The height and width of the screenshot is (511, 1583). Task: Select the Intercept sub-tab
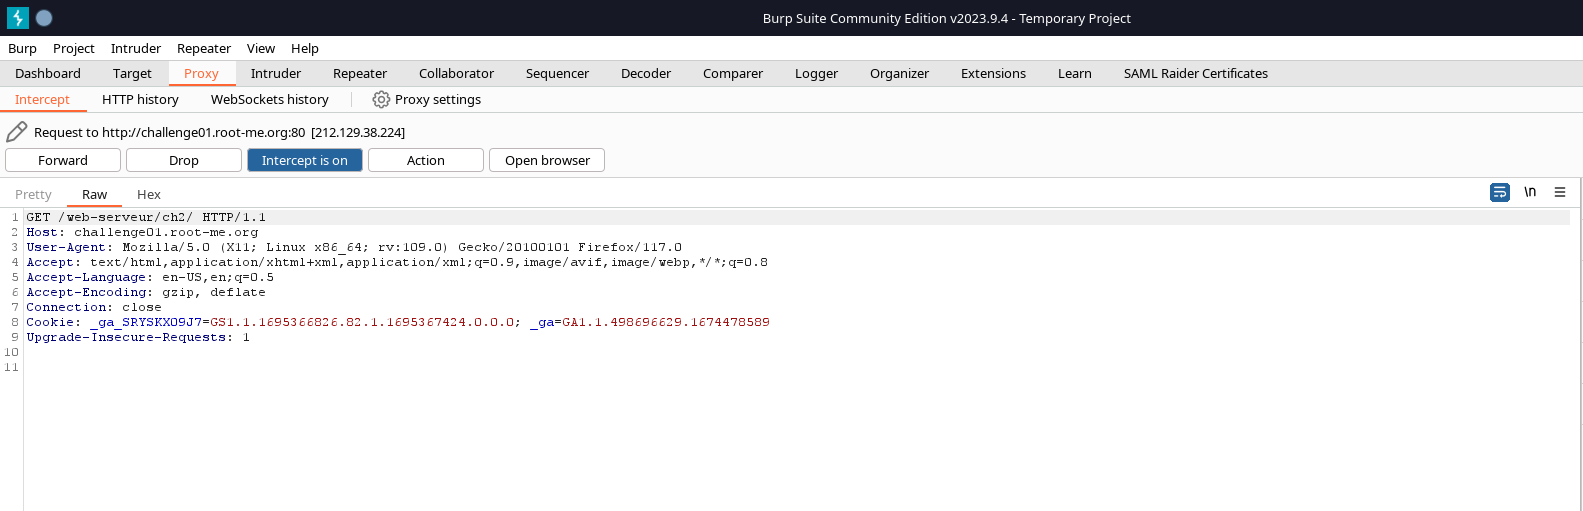point(42,99)
